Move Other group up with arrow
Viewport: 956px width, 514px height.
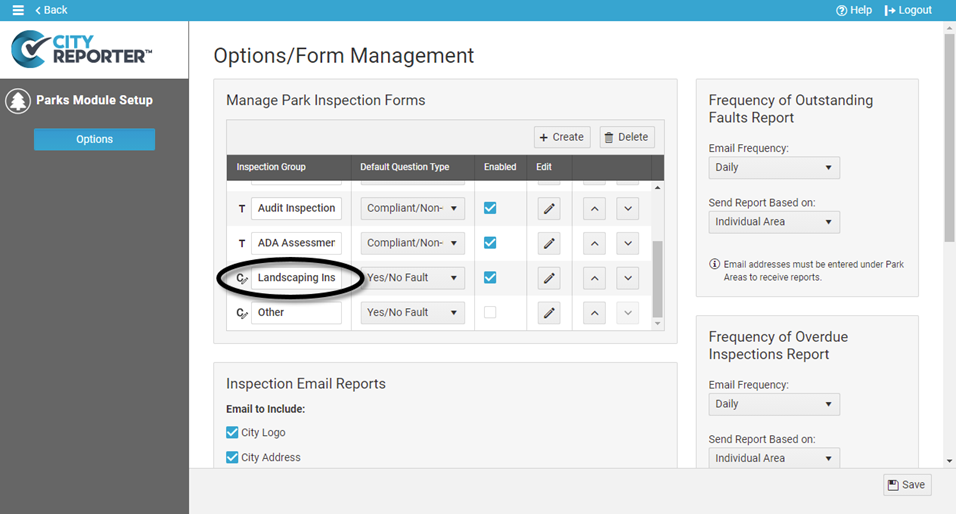594,313
